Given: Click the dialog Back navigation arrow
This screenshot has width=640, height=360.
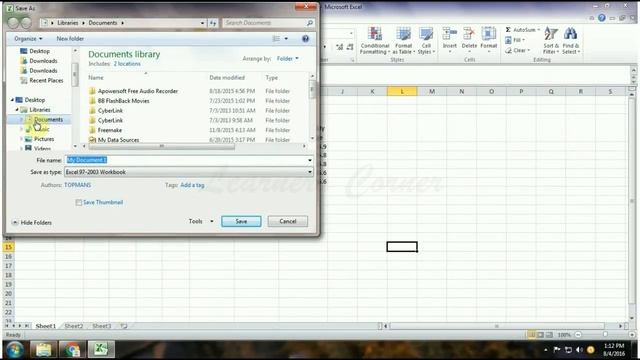Looking at the screenshot, I should [13, 23].
